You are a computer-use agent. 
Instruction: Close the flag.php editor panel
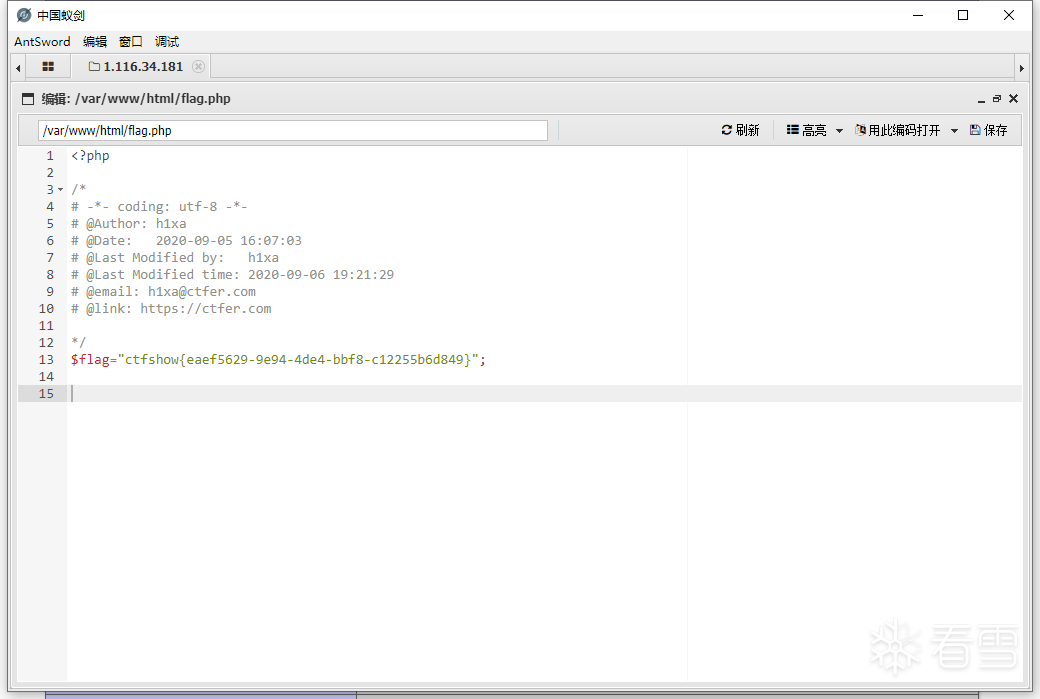[x=1013, y=98]
